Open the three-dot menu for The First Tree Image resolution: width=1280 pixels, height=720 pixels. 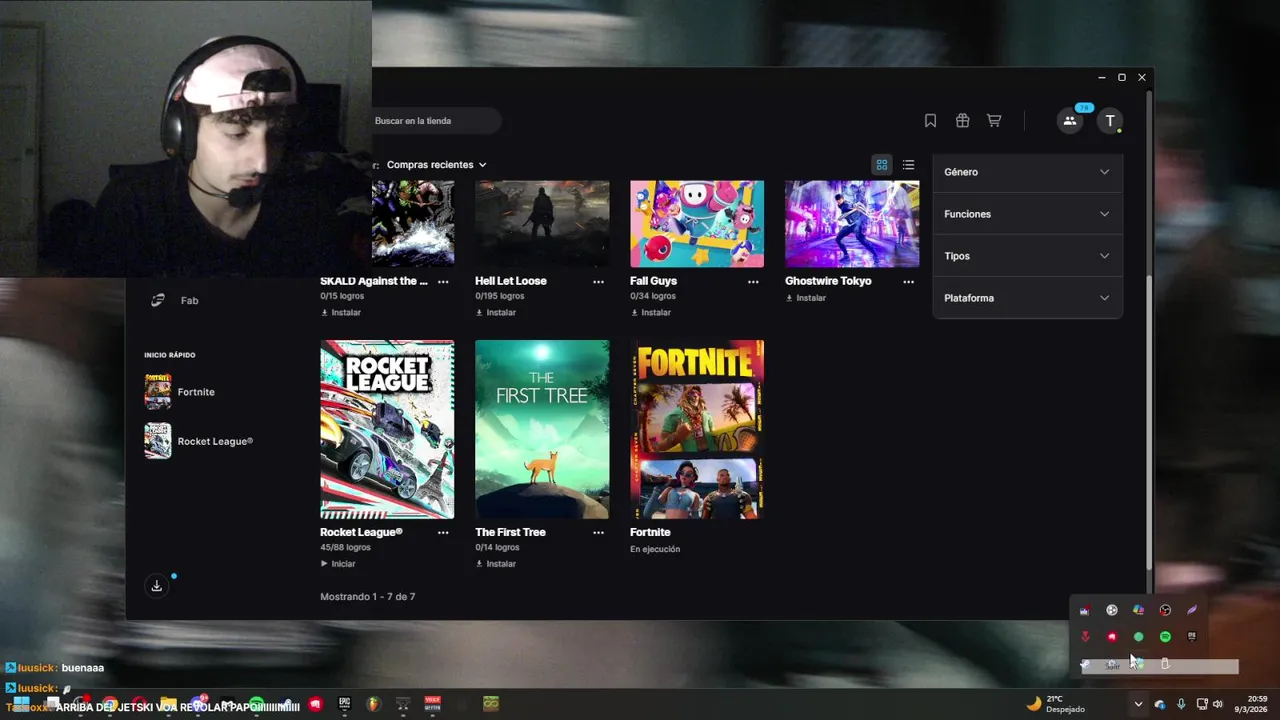tap(598, 533)
